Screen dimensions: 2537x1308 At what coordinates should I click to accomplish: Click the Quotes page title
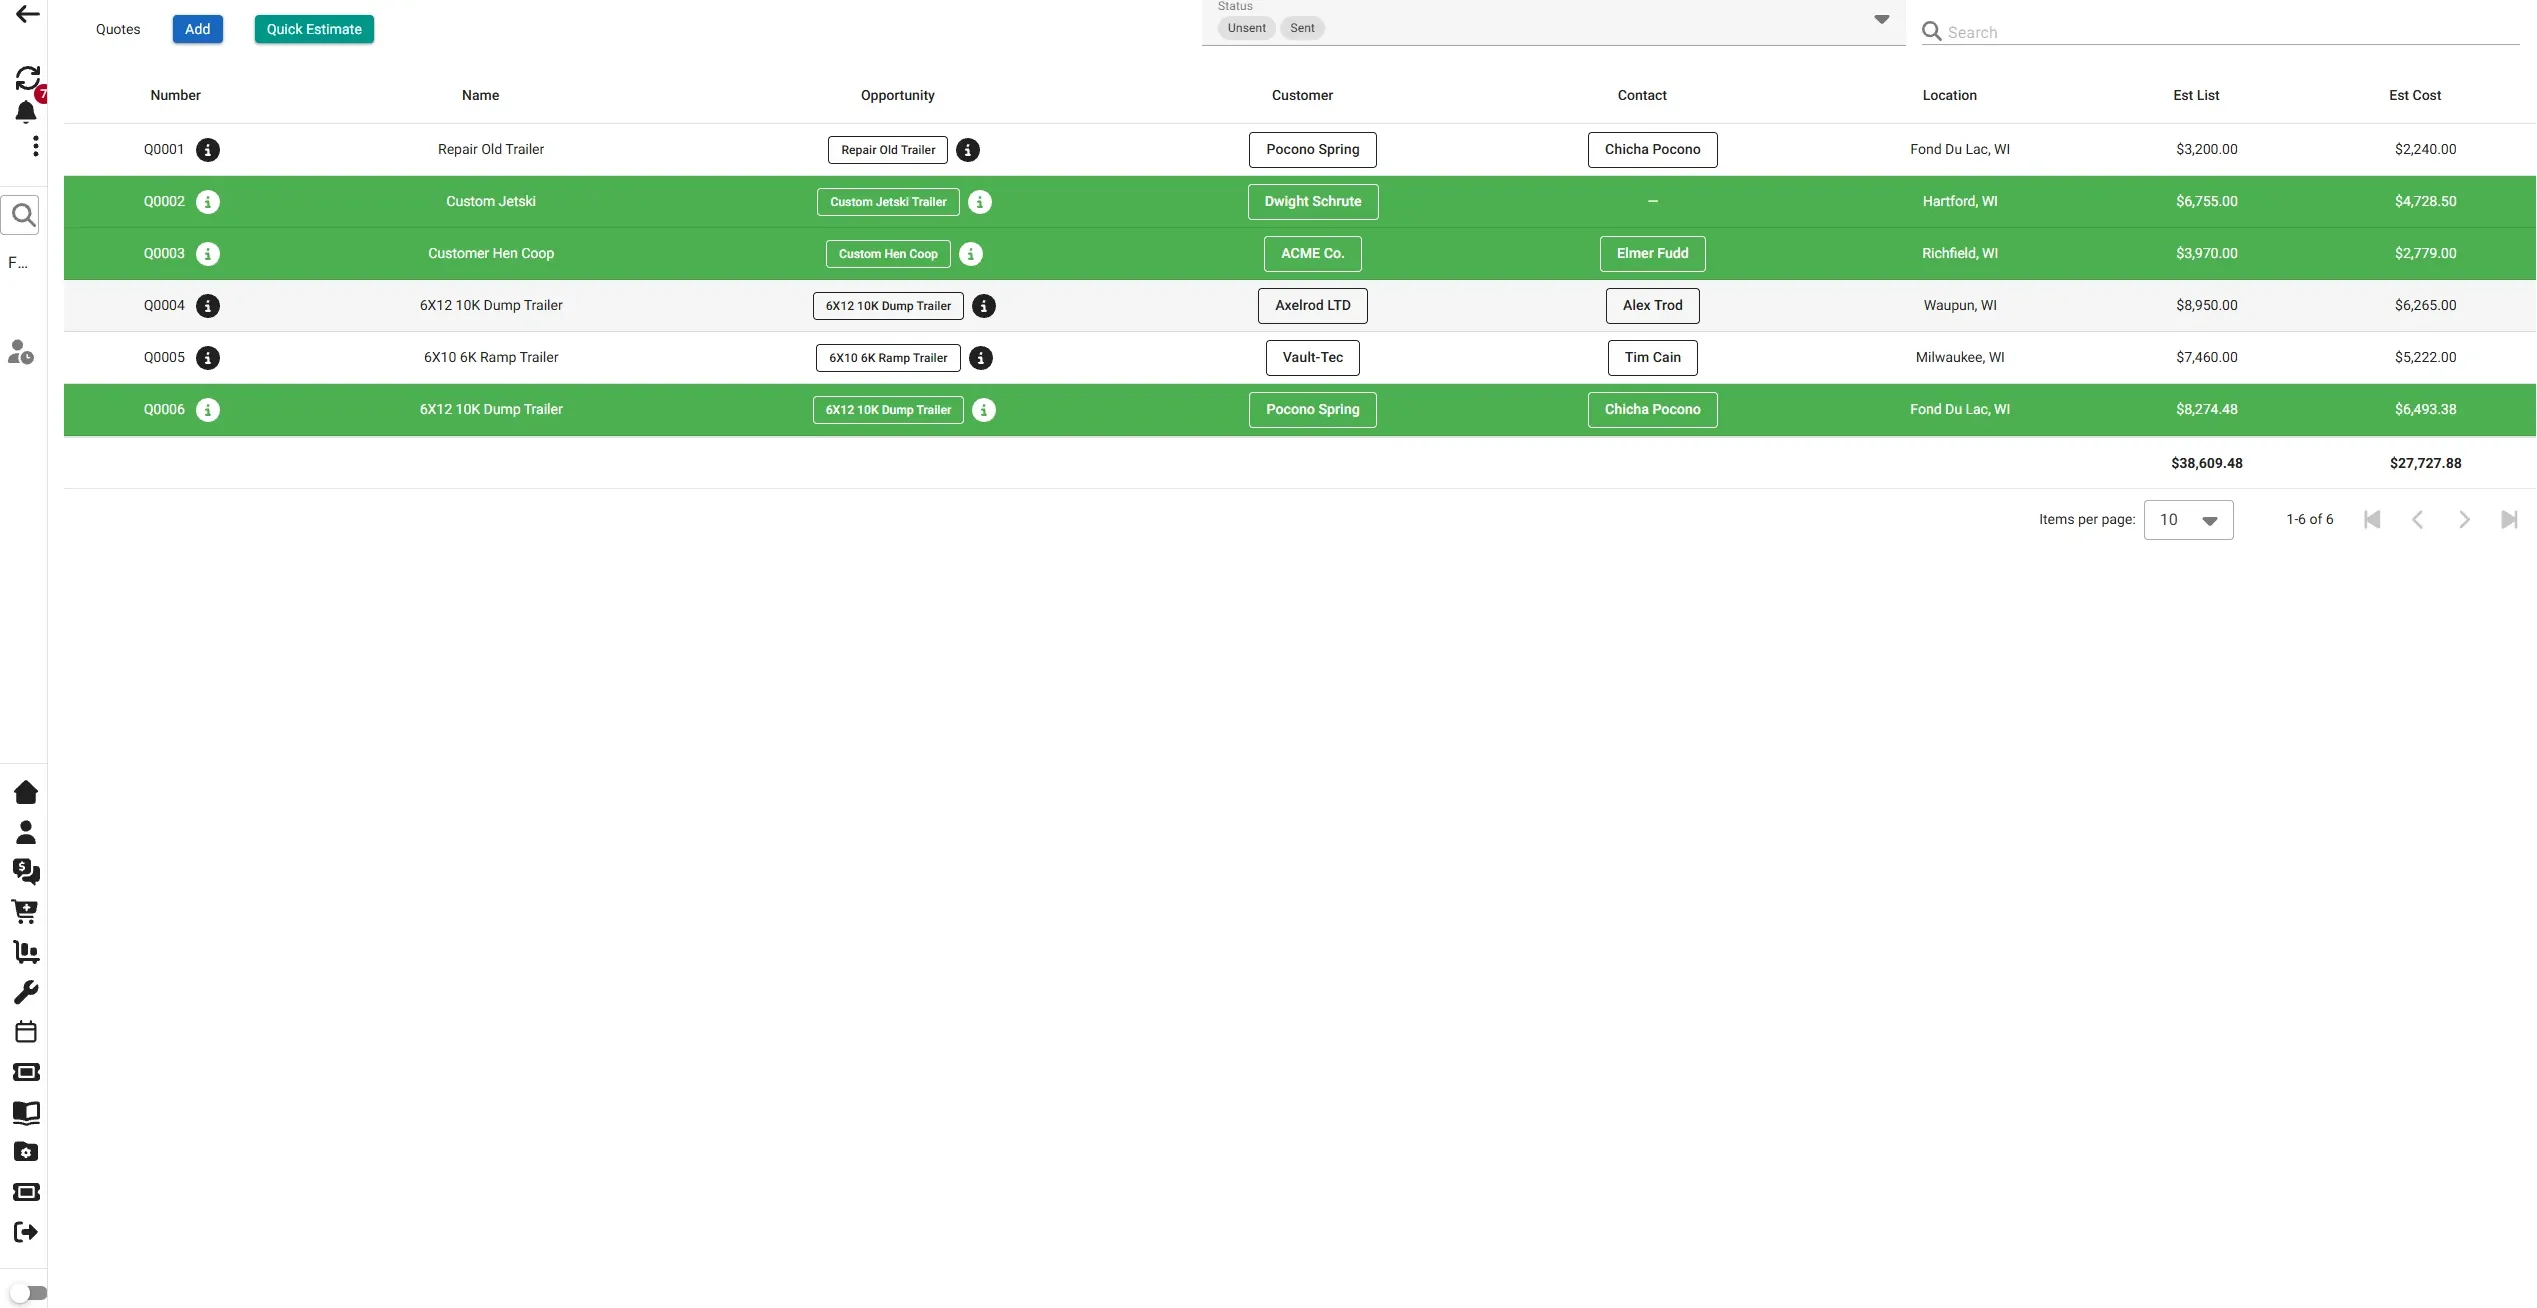click(x=118, y=30)
